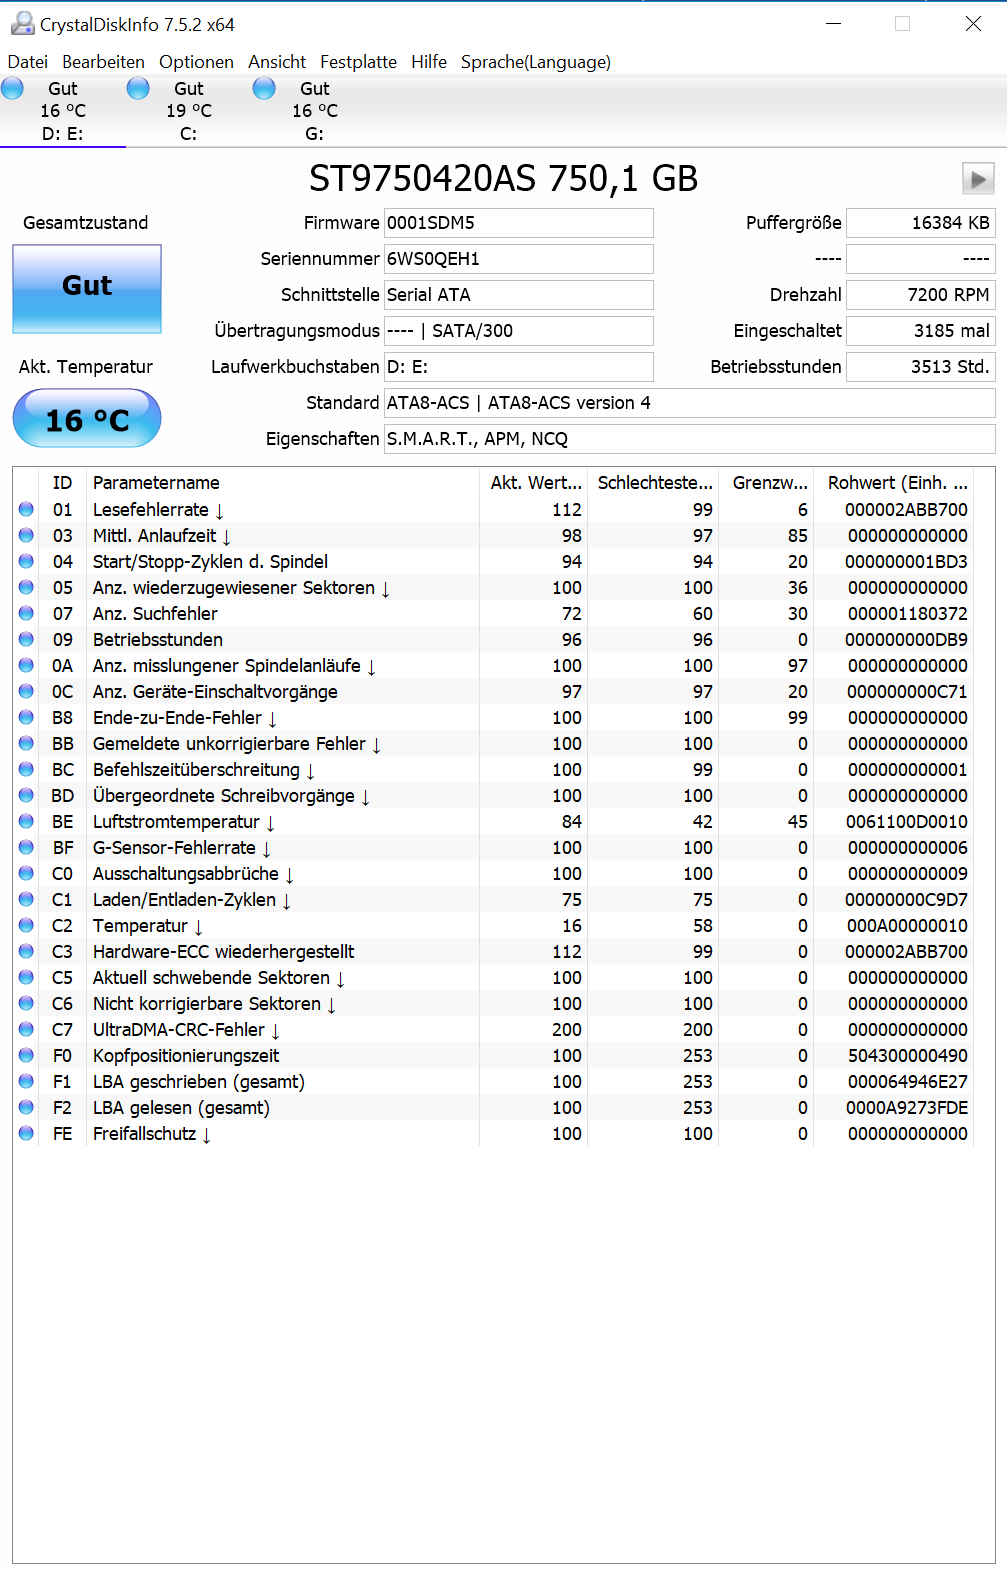The width and height of the screenshot is (1007, 1569).
Task: Click status orb for Luftstromtemperatur row
Action: [x=26, y=822]
